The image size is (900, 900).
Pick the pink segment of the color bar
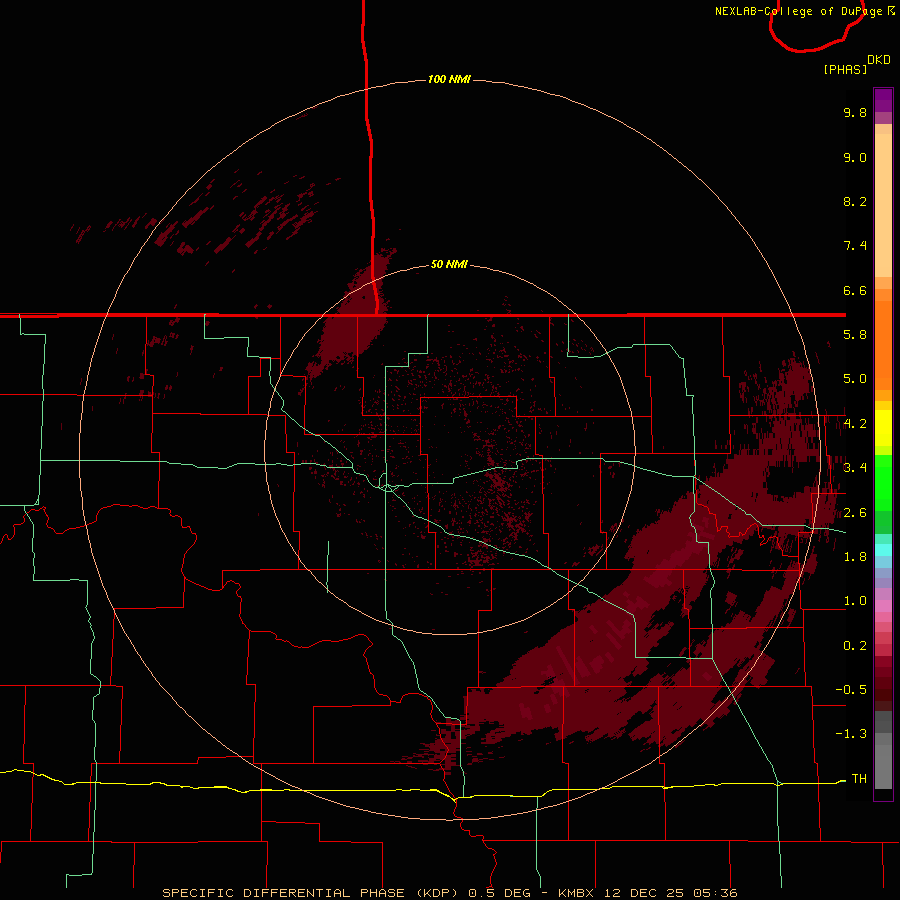pos(883,606)
